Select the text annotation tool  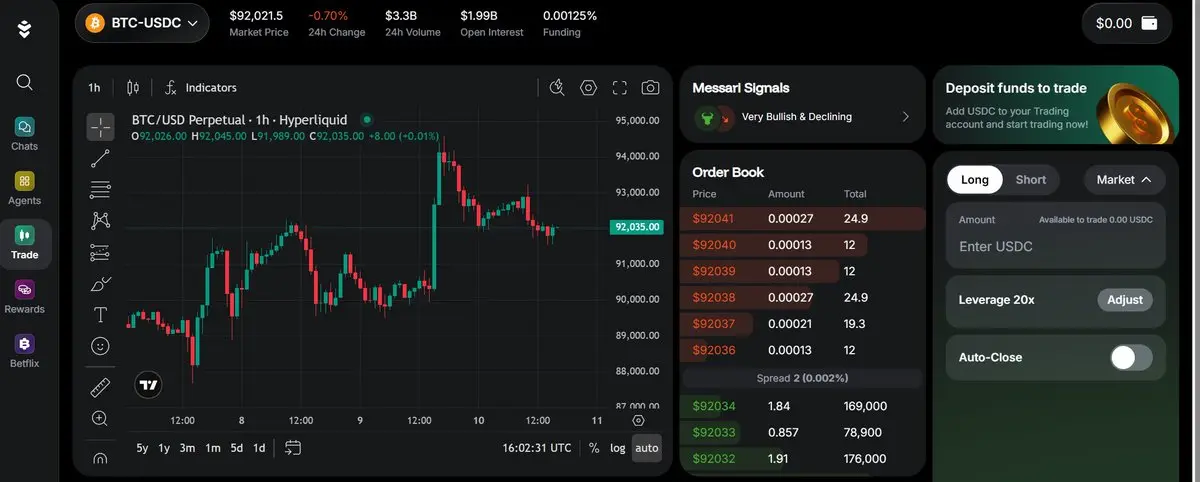coord(100,314)
